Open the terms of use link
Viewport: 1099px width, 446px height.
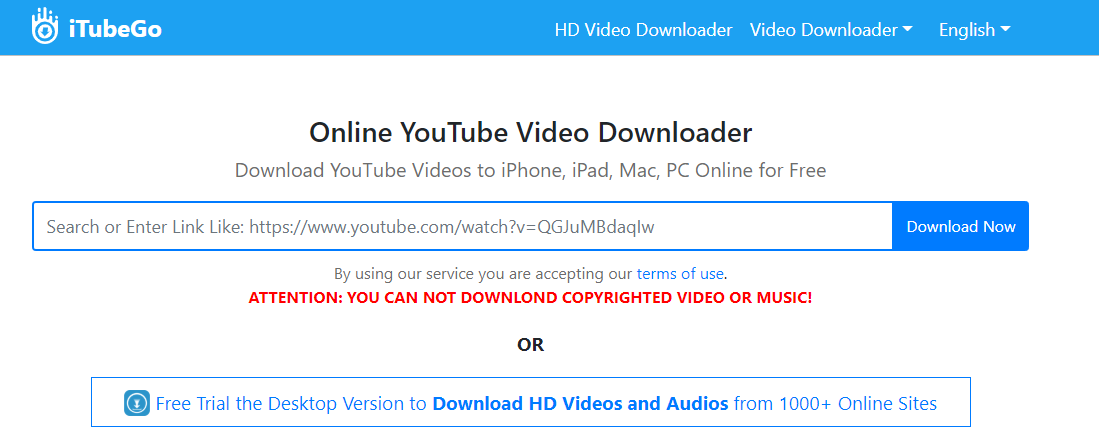[x=679, y=273]
